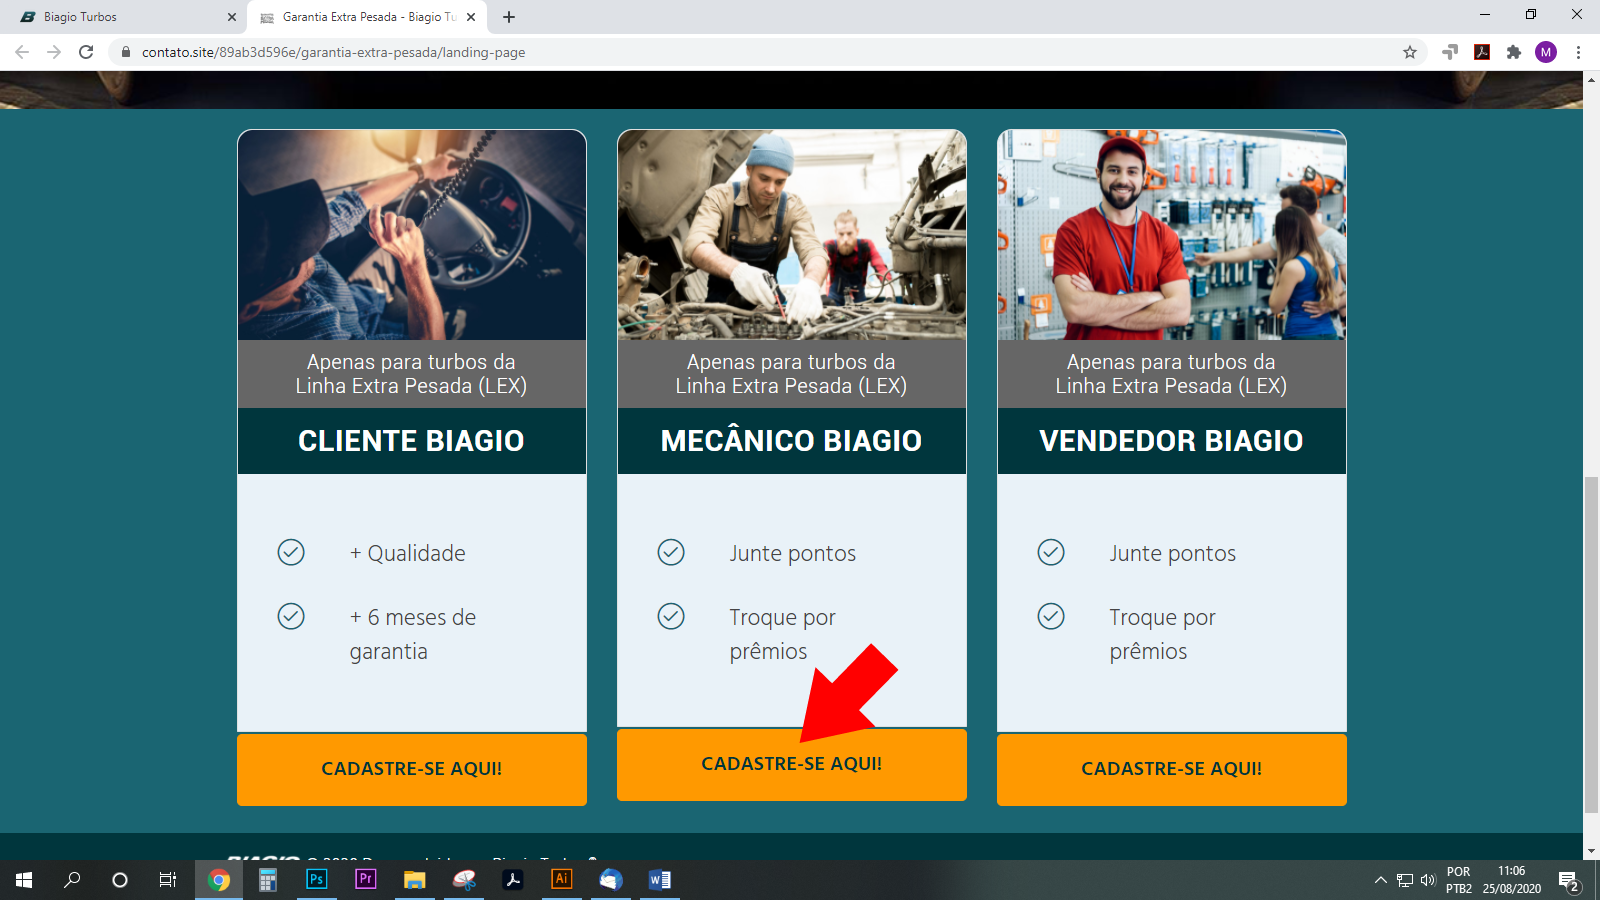The width and height of the screenshot is (1600, 900).
Task: Click the gray extension icon beside the star
Action: coord(1450,52)
